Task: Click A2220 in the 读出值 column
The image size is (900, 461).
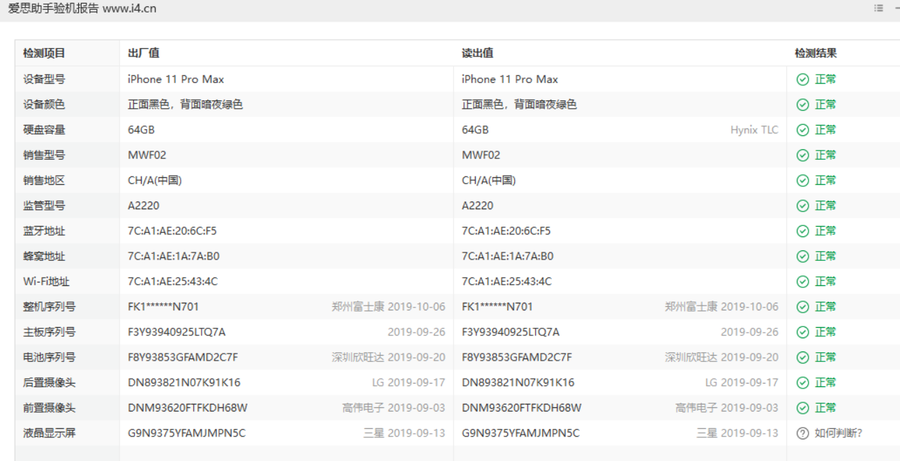Action: click(x=478, y=206)
